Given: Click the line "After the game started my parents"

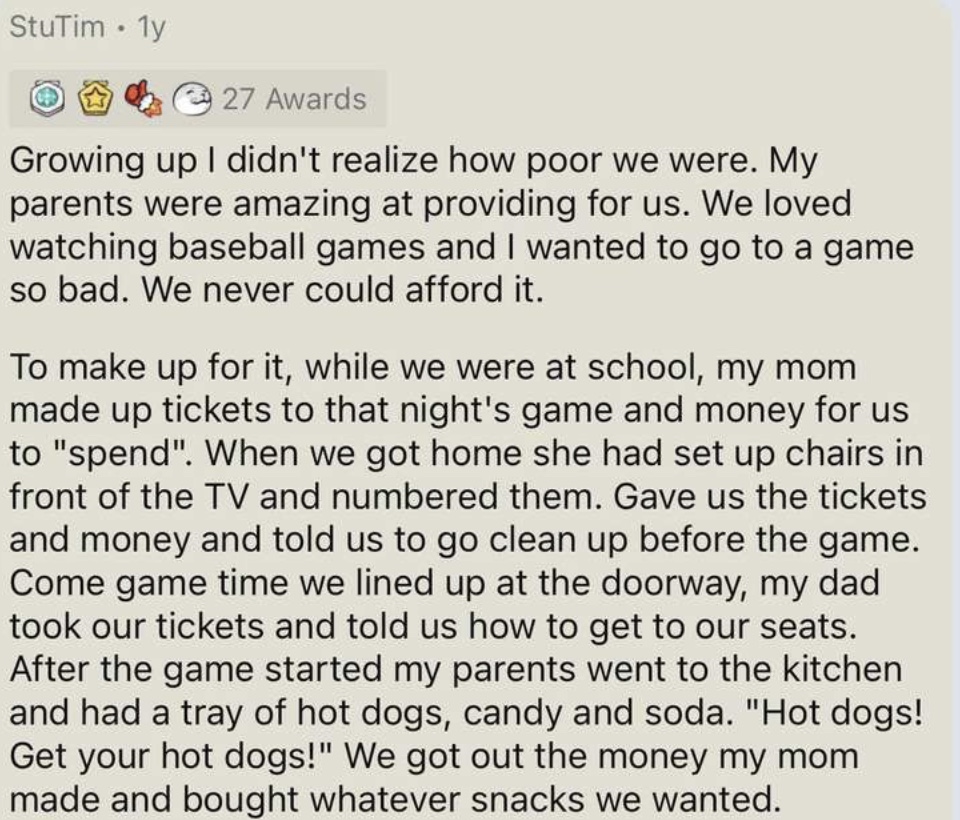Looking at the screenshot, I should (x=456, y=669).
